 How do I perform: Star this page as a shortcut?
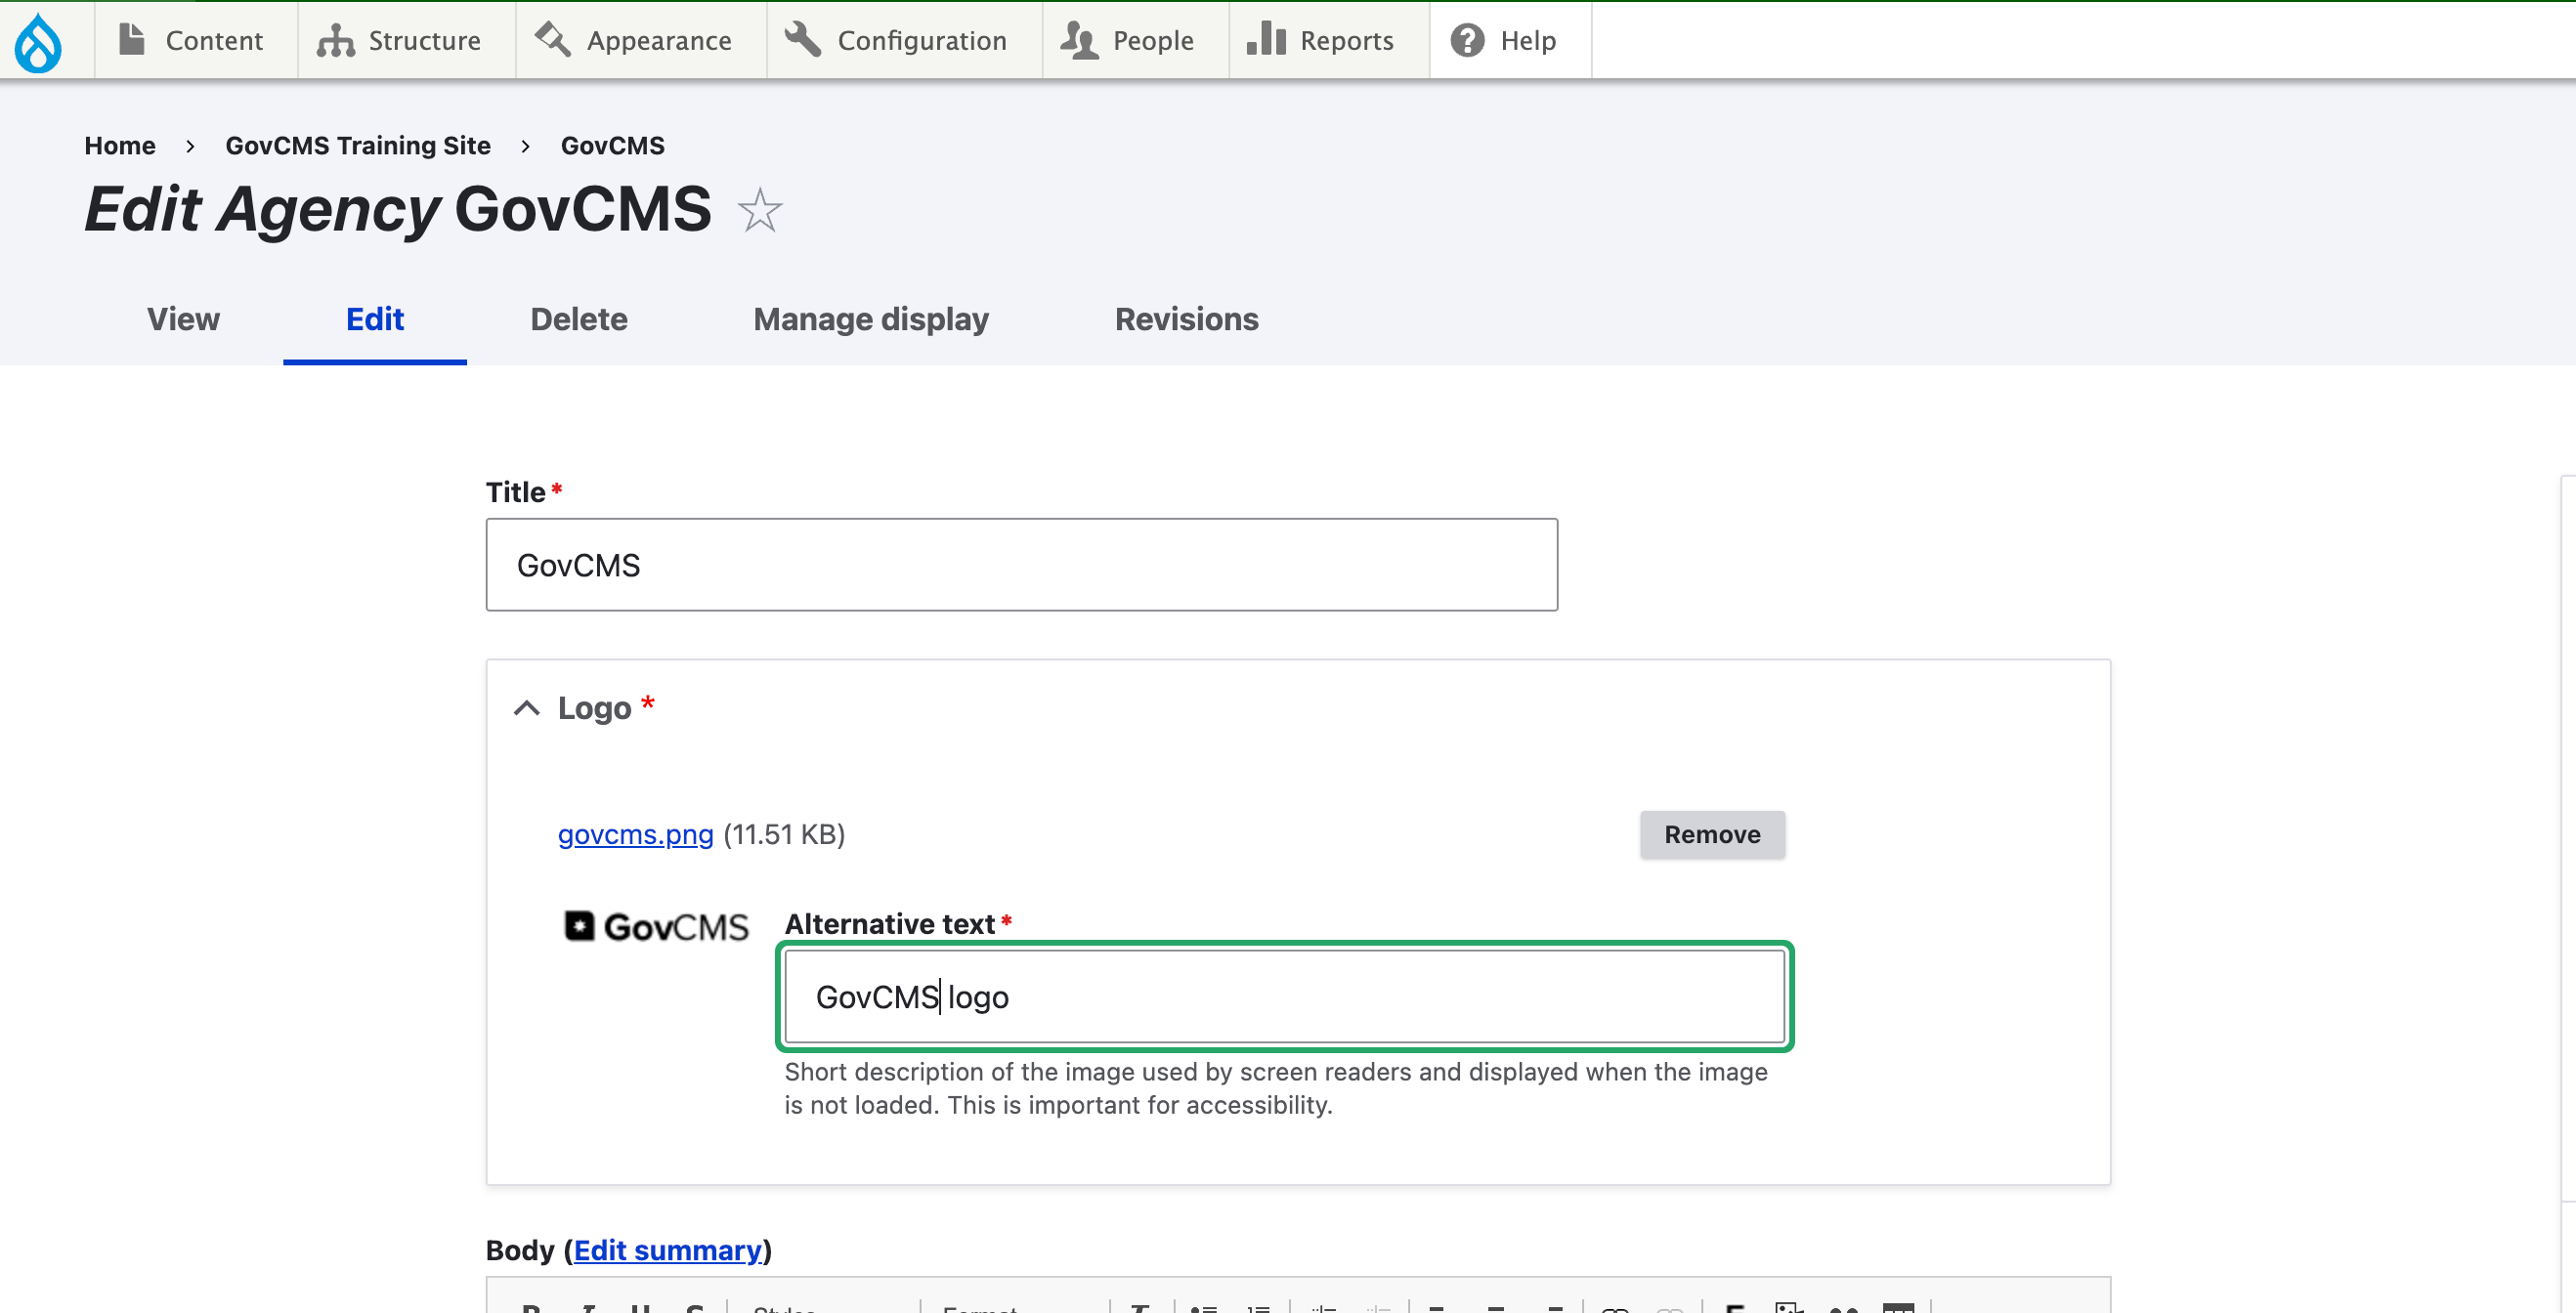(759, 211)
